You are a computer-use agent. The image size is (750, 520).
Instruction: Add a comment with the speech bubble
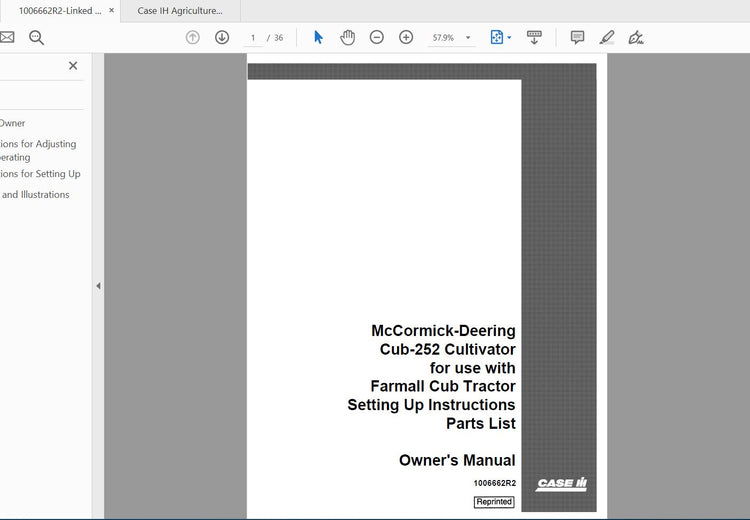(x=577, y=37)
